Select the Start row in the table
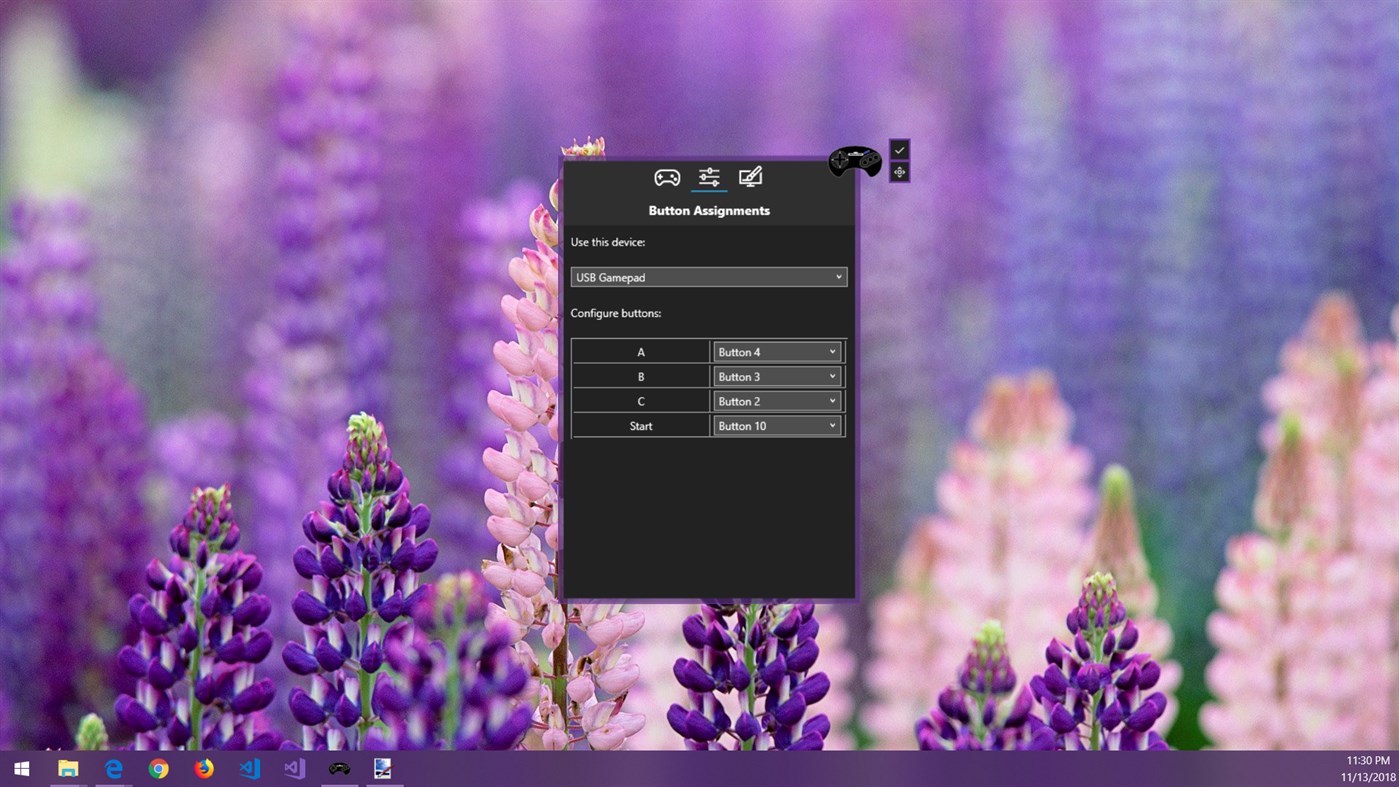 (x=640, y=425)
